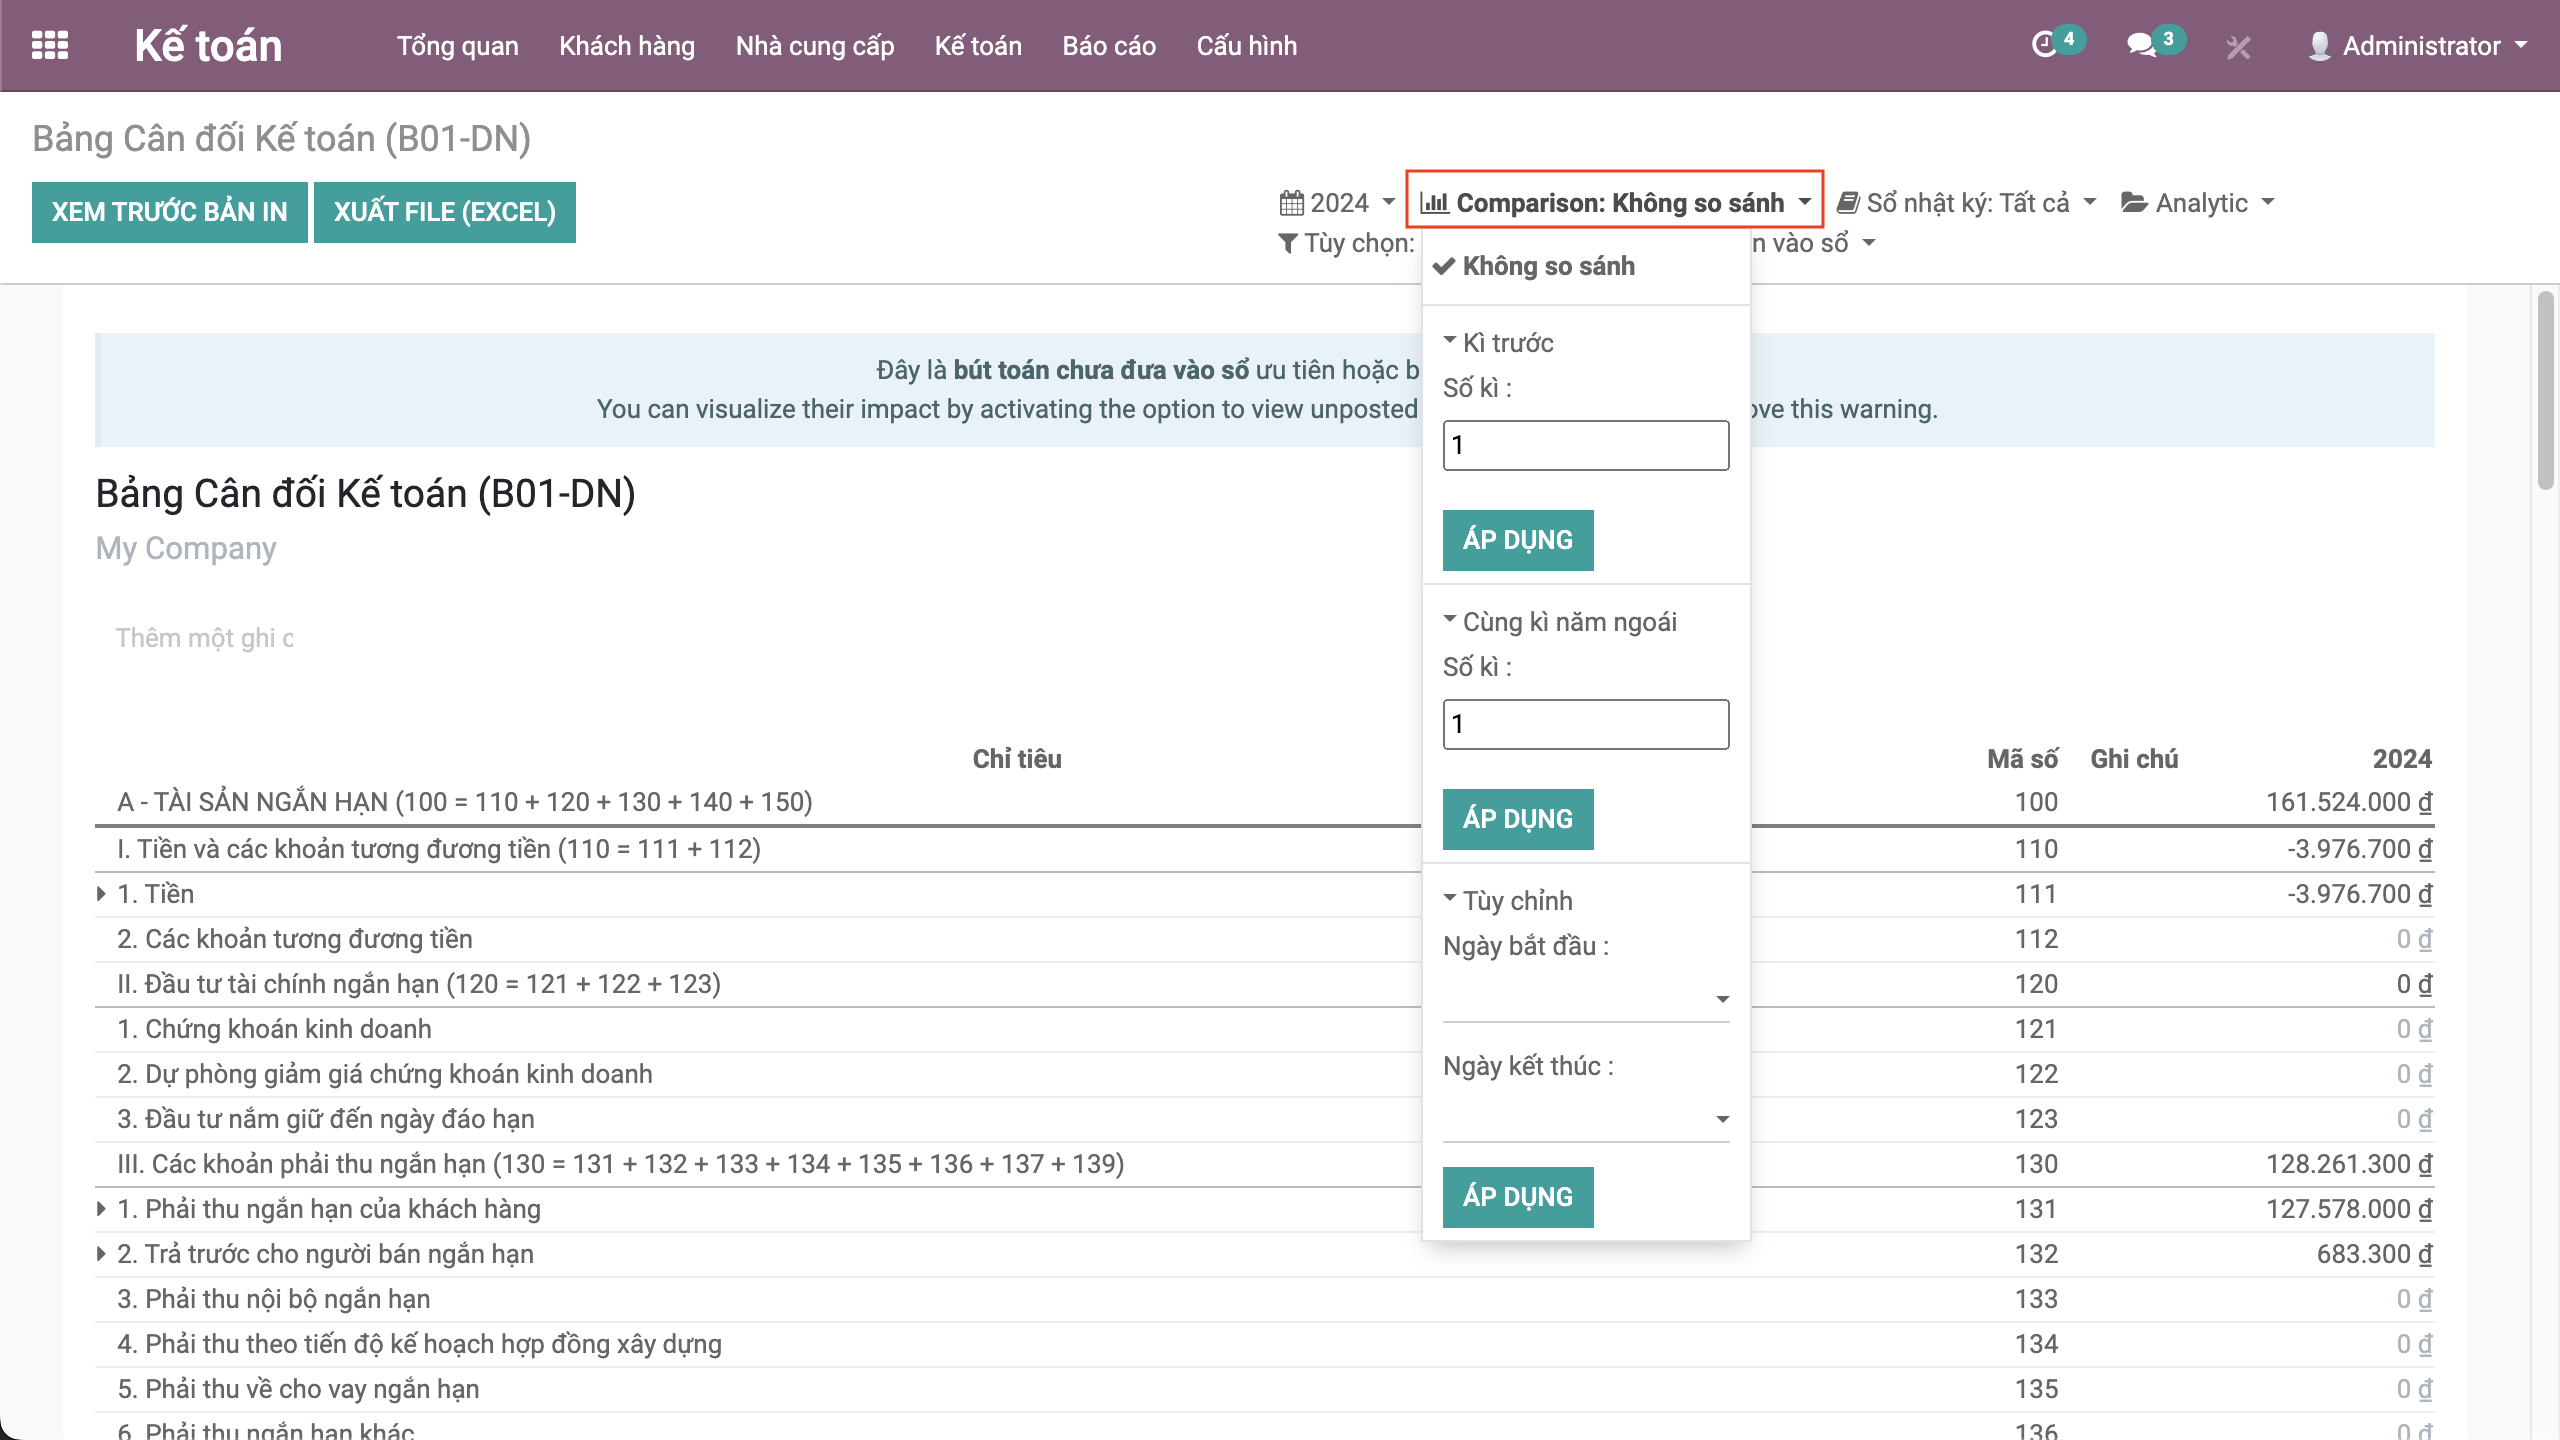The image size is (2560, 1440).
Task: Click the Số kì field under Cùng kì năm ngoái
Action: click(1585, 724)
